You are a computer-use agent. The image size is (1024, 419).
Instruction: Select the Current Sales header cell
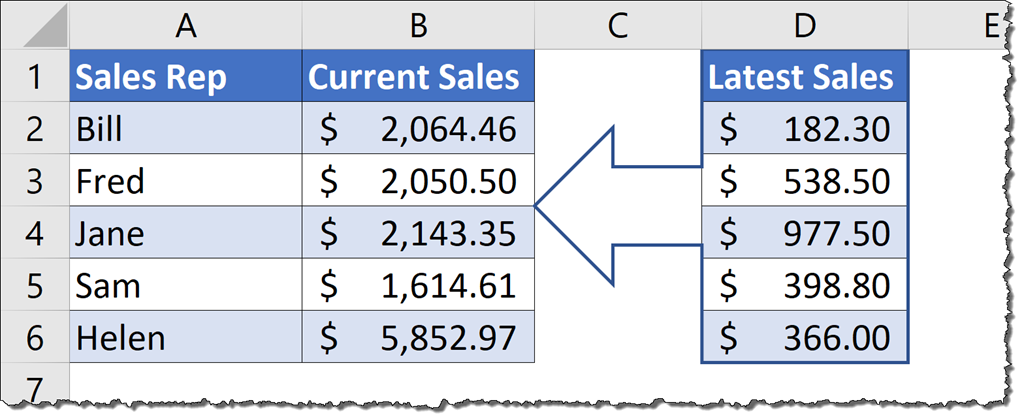coord(418,77)
